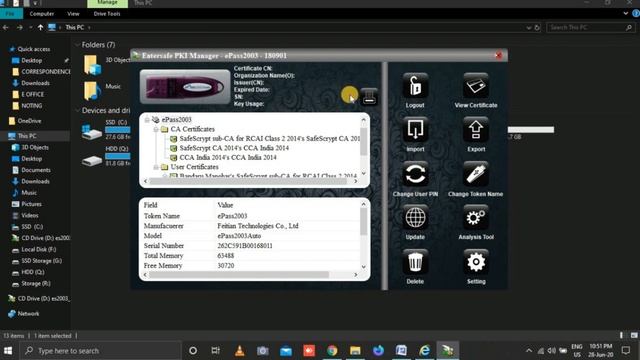The height and width of the screenshot is (360, 640).
Task: Select OneDrive in Explorer sidebar
Action: (29, 121)
